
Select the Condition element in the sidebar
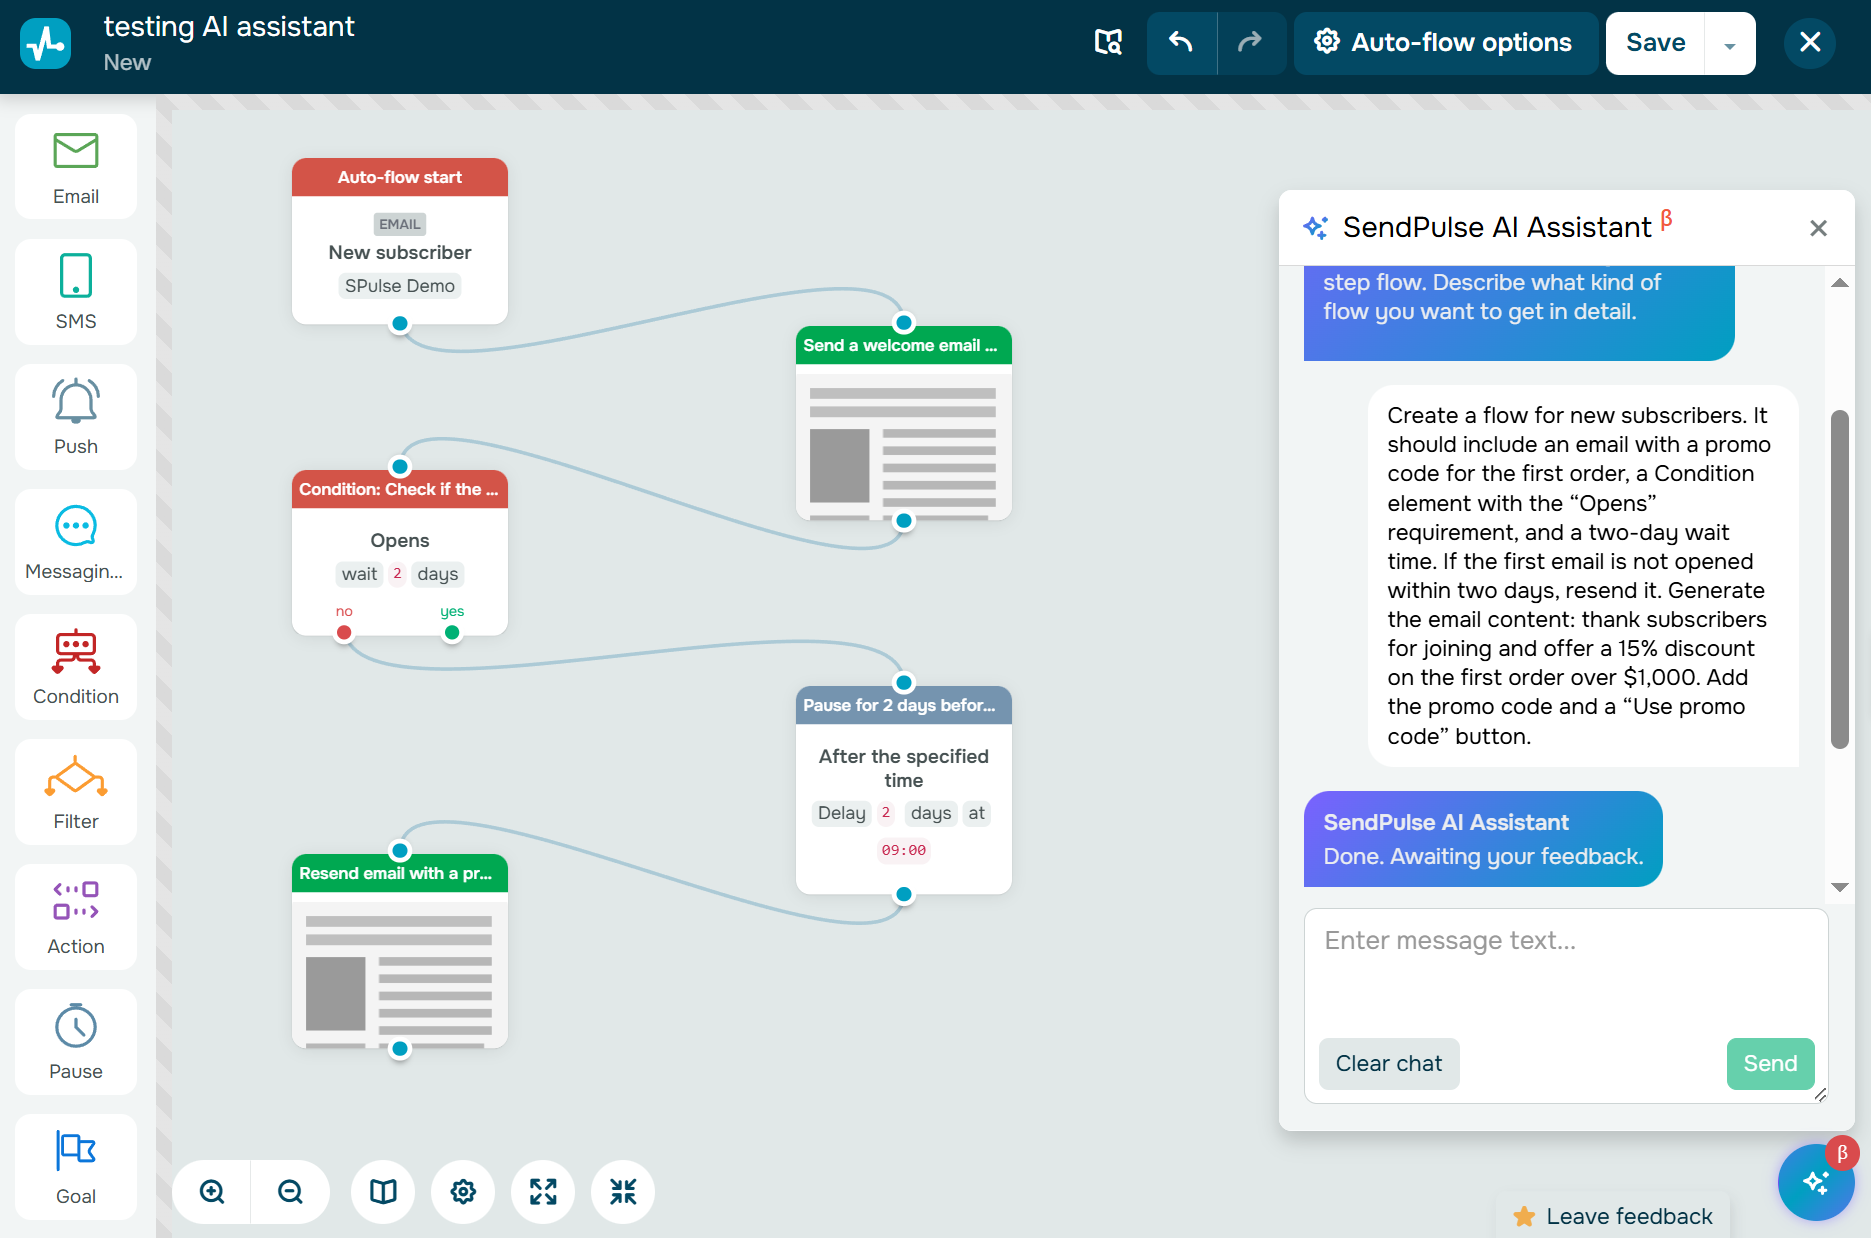click(x=75, y=666)
